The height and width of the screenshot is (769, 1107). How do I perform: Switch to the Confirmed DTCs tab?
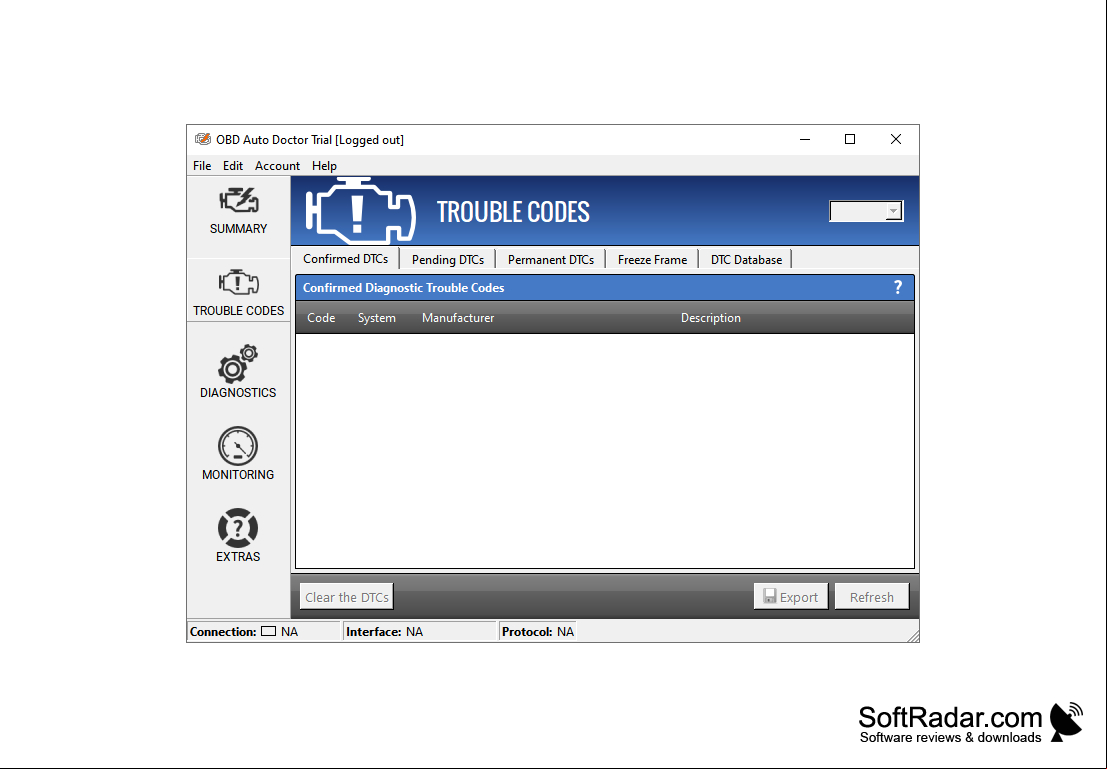345,258
